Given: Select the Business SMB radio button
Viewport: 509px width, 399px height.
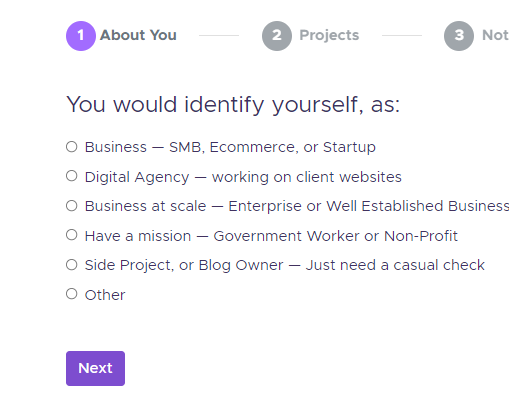Looking at the screenshot, I should [72, 147].
